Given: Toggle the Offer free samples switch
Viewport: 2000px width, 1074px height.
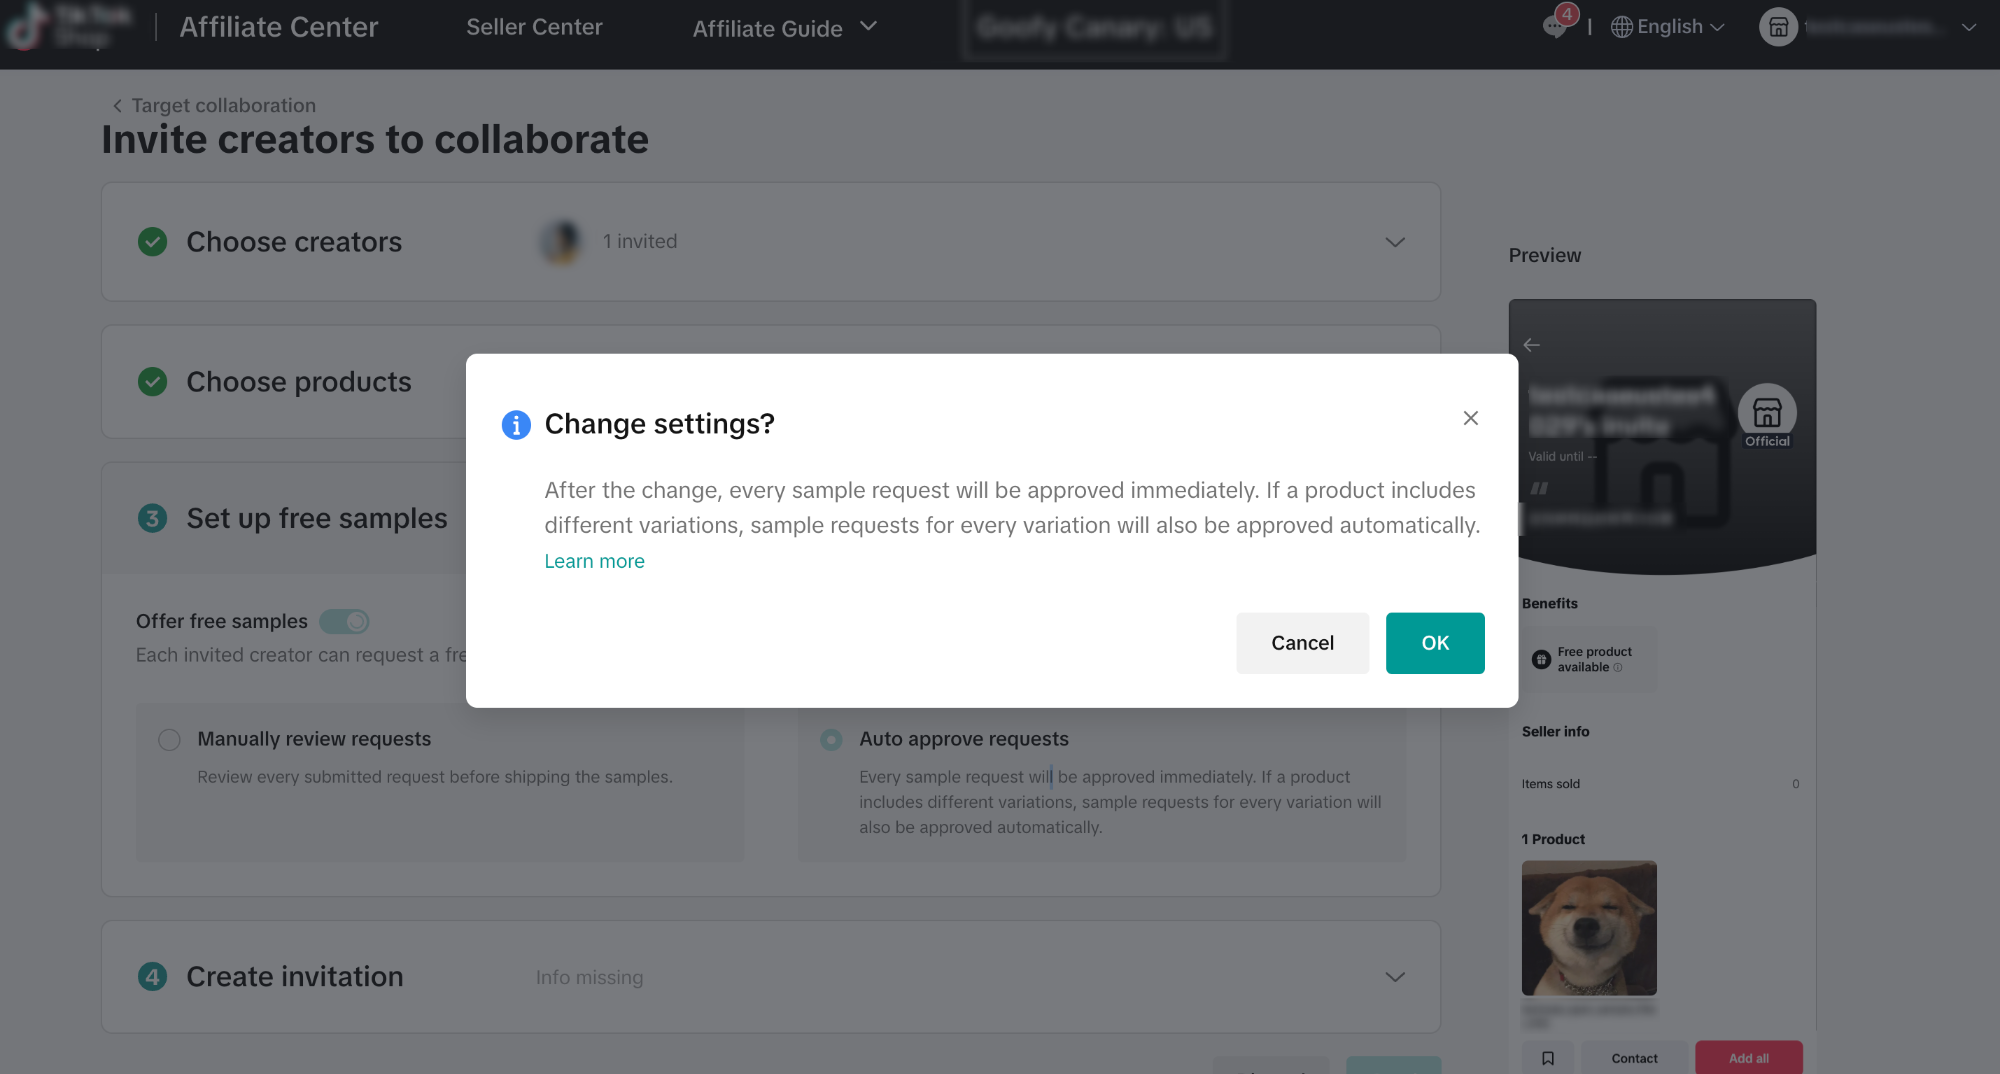Looking at the screenshot, I should 344,621.
